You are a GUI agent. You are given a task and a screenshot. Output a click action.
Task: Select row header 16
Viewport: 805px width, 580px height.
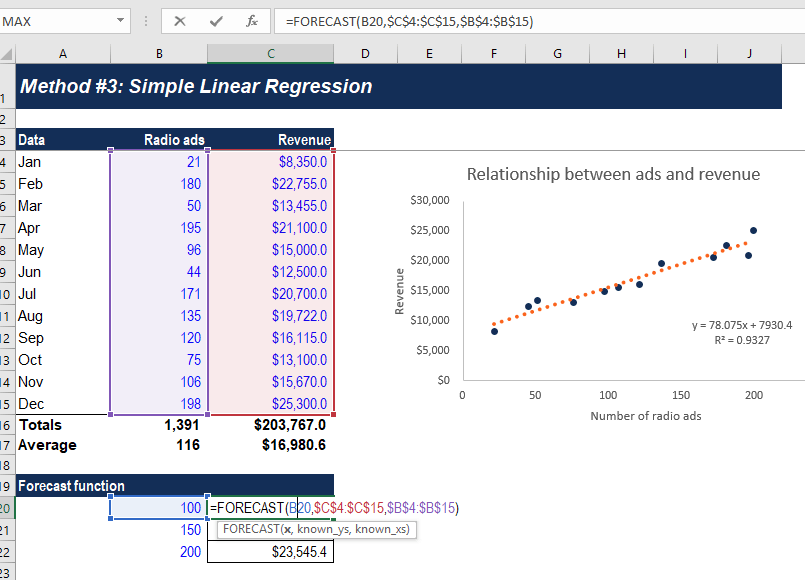[x=8, y=424]
